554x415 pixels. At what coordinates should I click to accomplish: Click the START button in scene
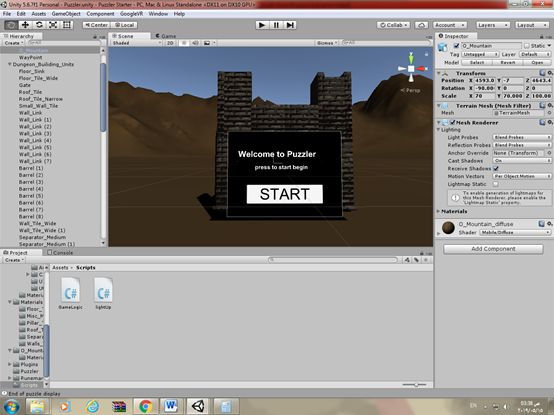285,194
